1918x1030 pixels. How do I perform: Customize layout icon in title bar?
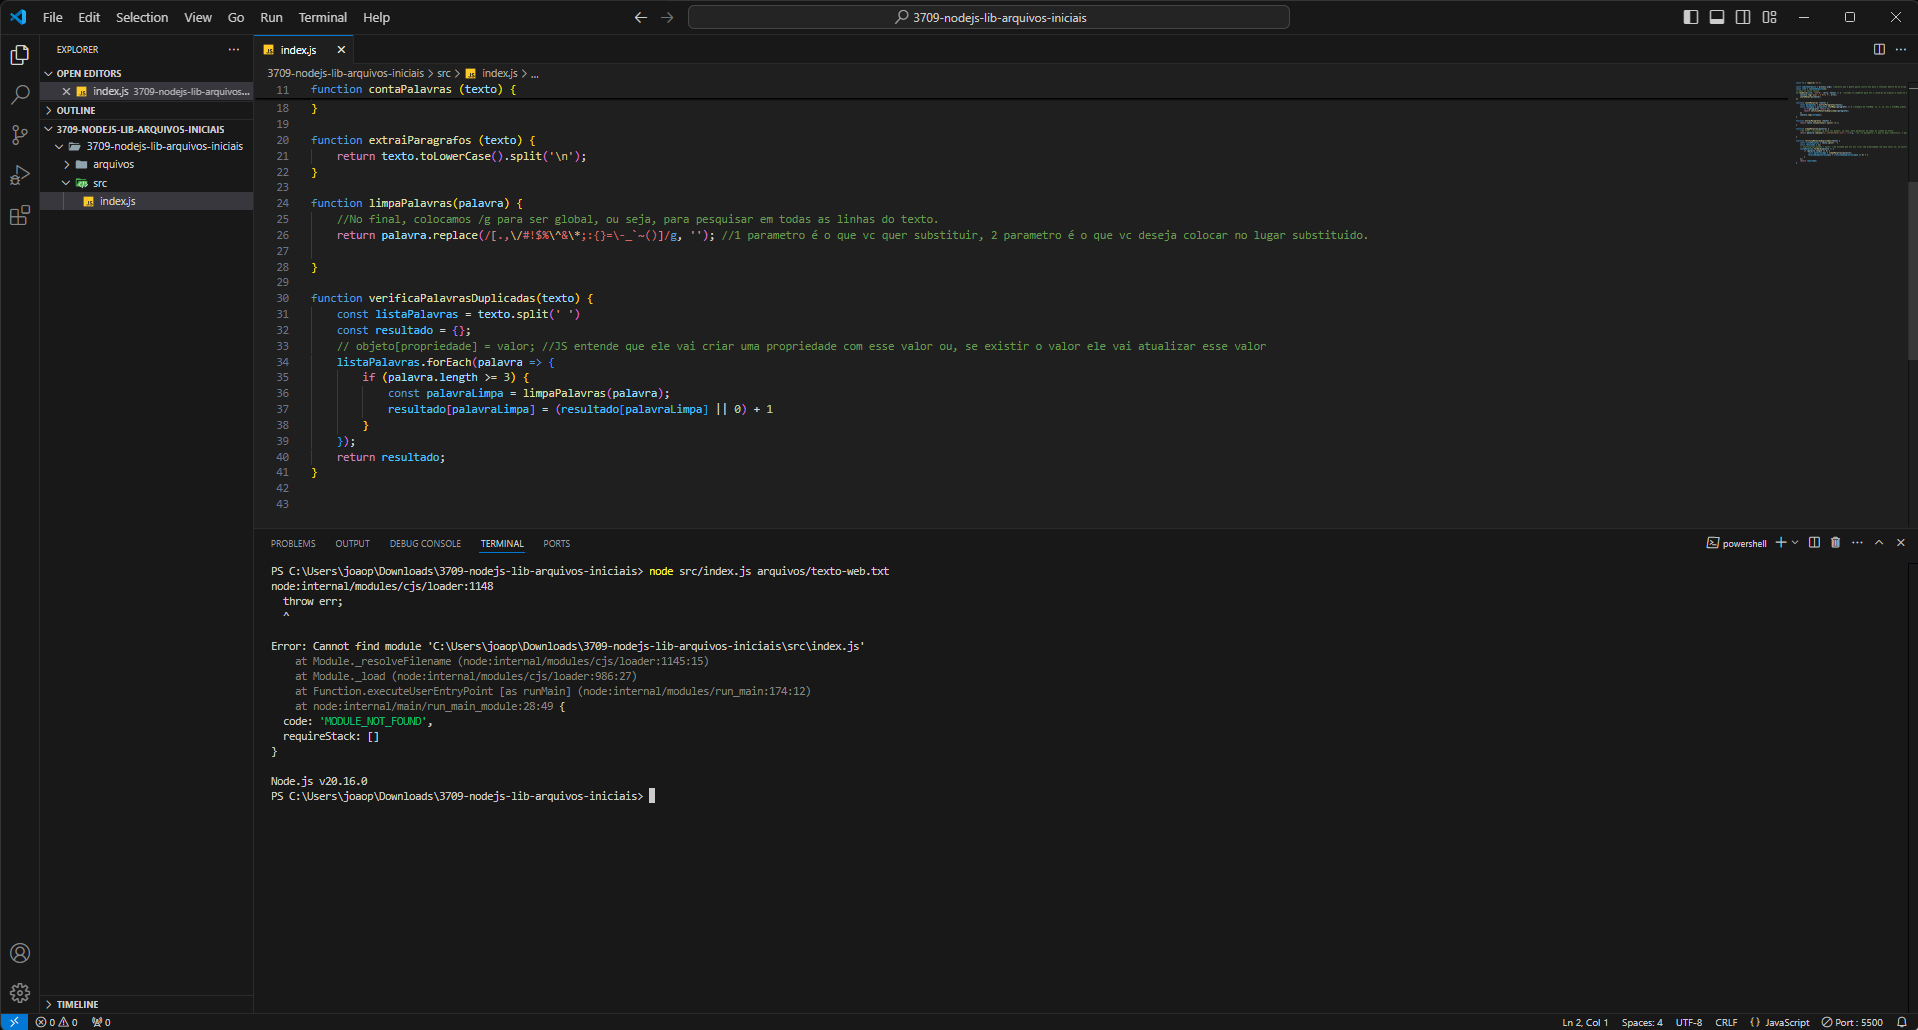(1770, 17)
